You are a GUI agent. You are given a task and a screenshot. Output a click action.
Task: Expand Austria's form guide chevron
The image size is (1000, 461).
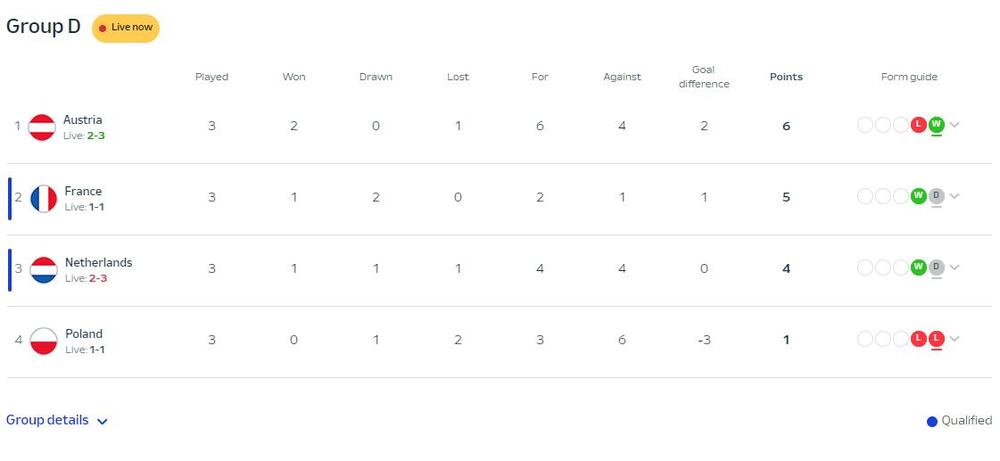(x=954, y=125)
